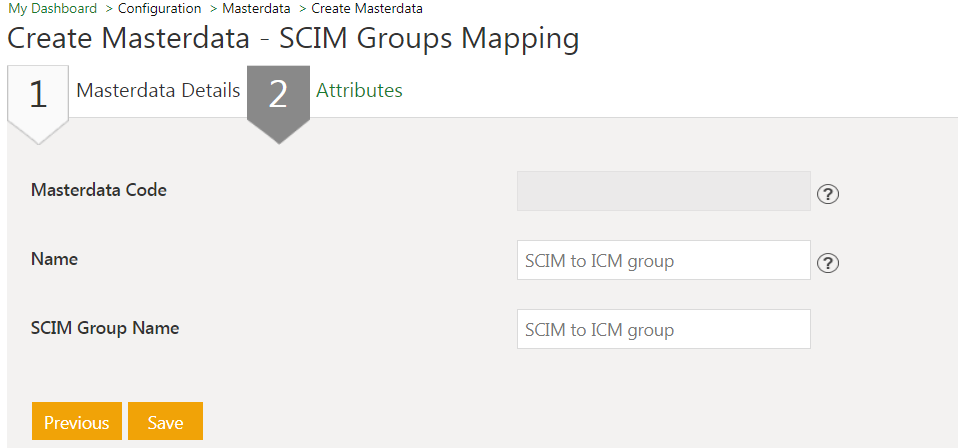Click the Name field label
958x448 pixels.
pos(55,258)
